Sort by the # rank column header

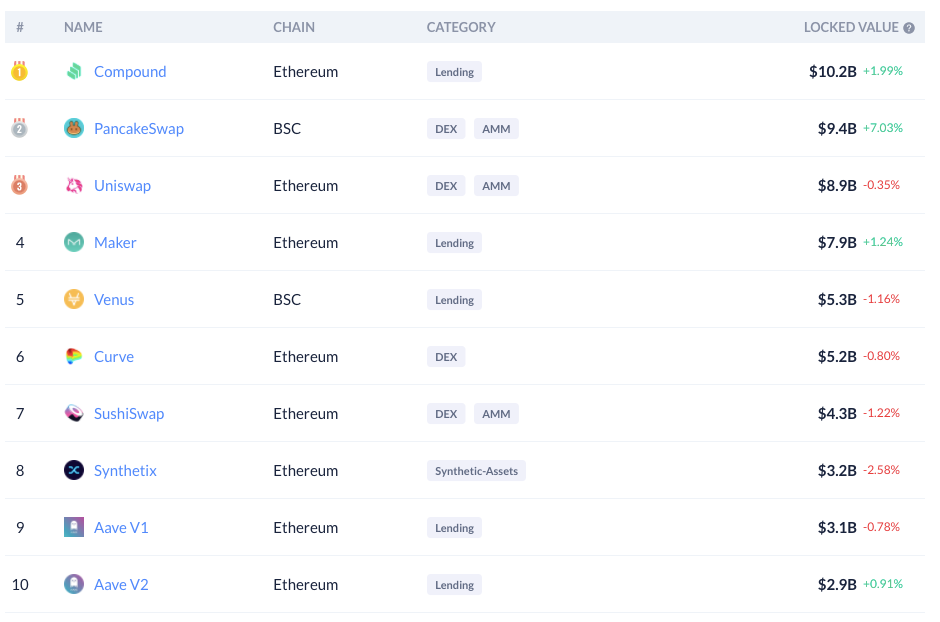coord(20,27)
